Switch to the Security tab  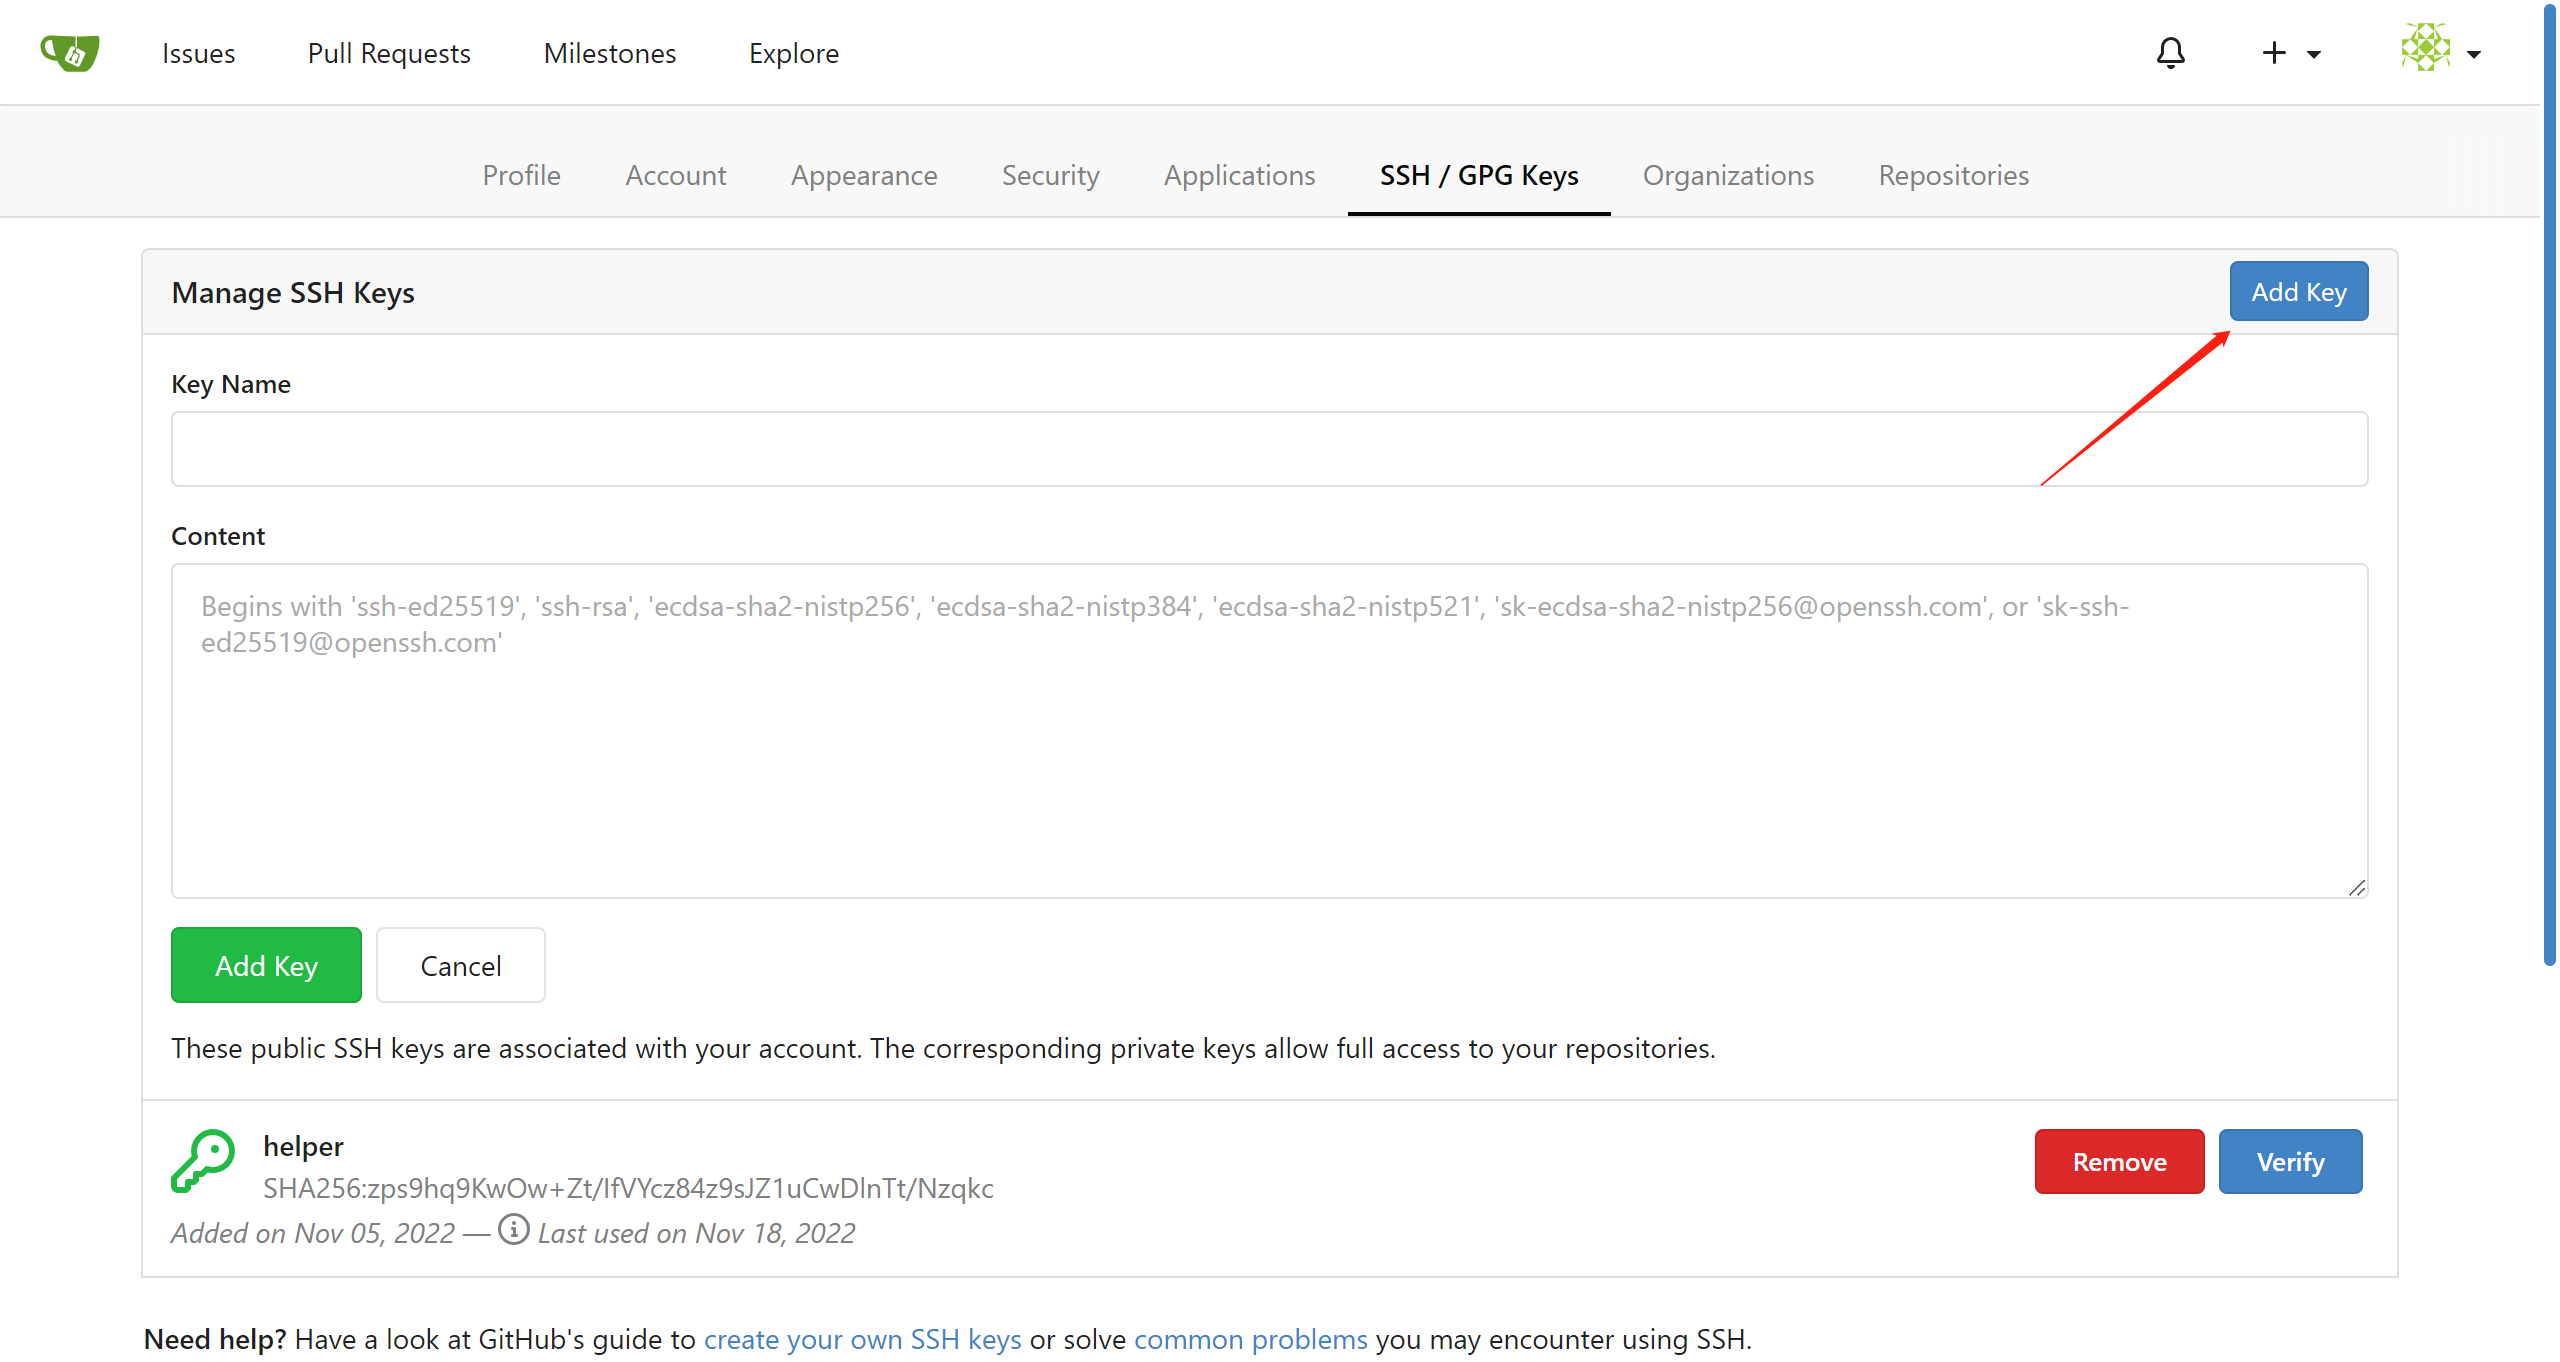[x=1050, y=175]
